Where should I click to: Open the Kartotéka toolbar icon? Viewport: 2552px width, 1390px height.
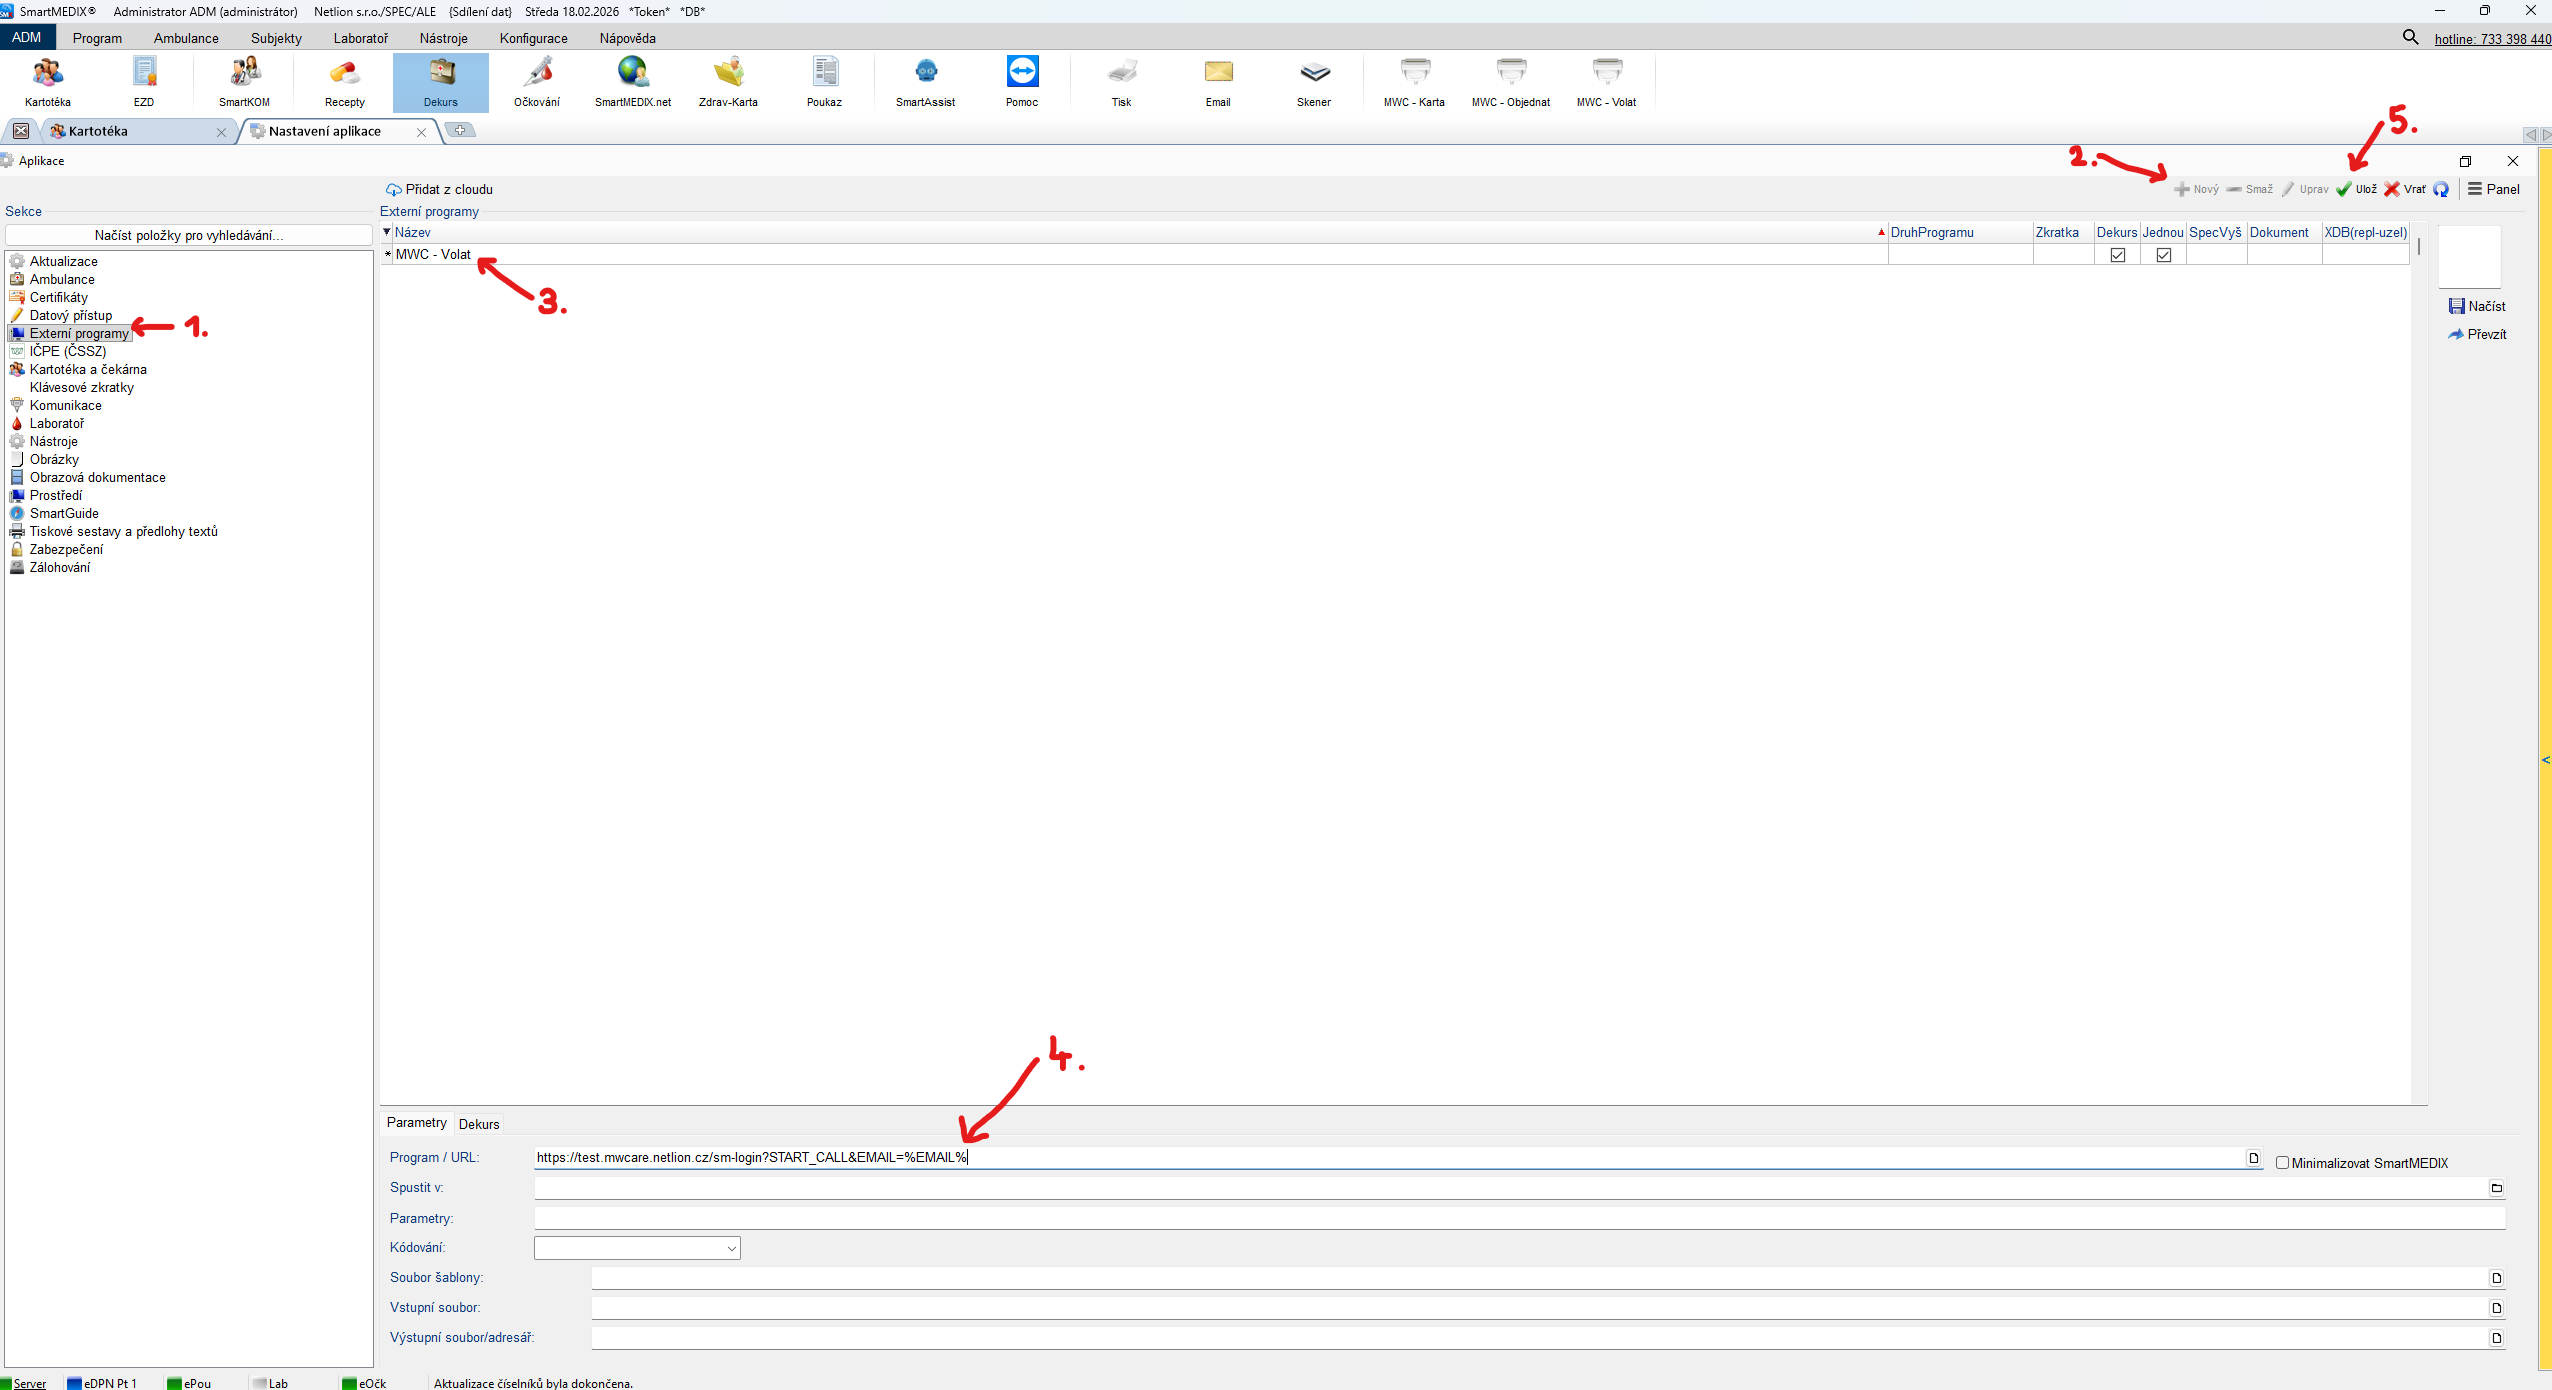47,80
